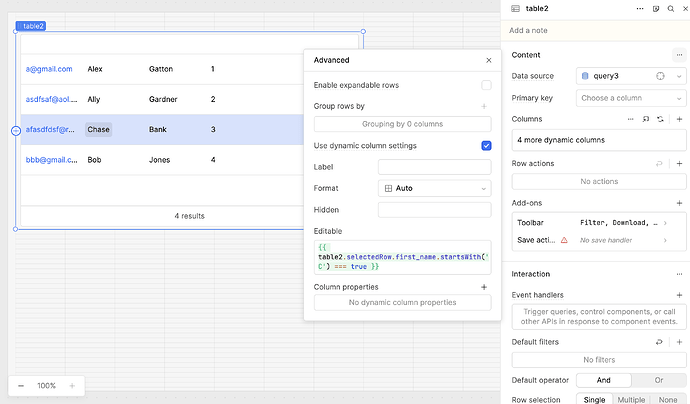Click the Jones last name cell
The height and width of the screenshot is (404, 690).
[x=159, y=160]
